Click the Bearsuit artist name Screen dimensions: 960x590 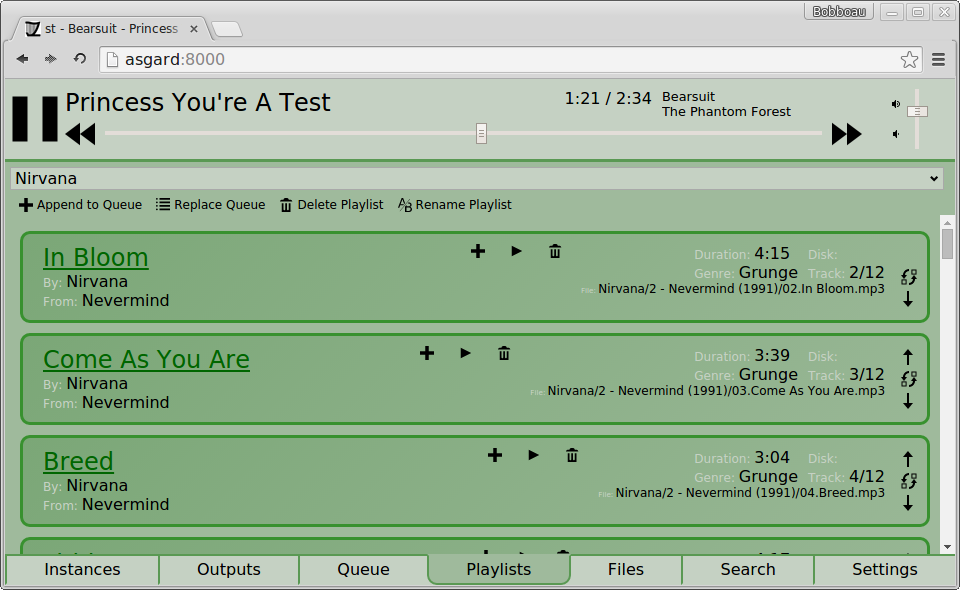click(688, 97)
